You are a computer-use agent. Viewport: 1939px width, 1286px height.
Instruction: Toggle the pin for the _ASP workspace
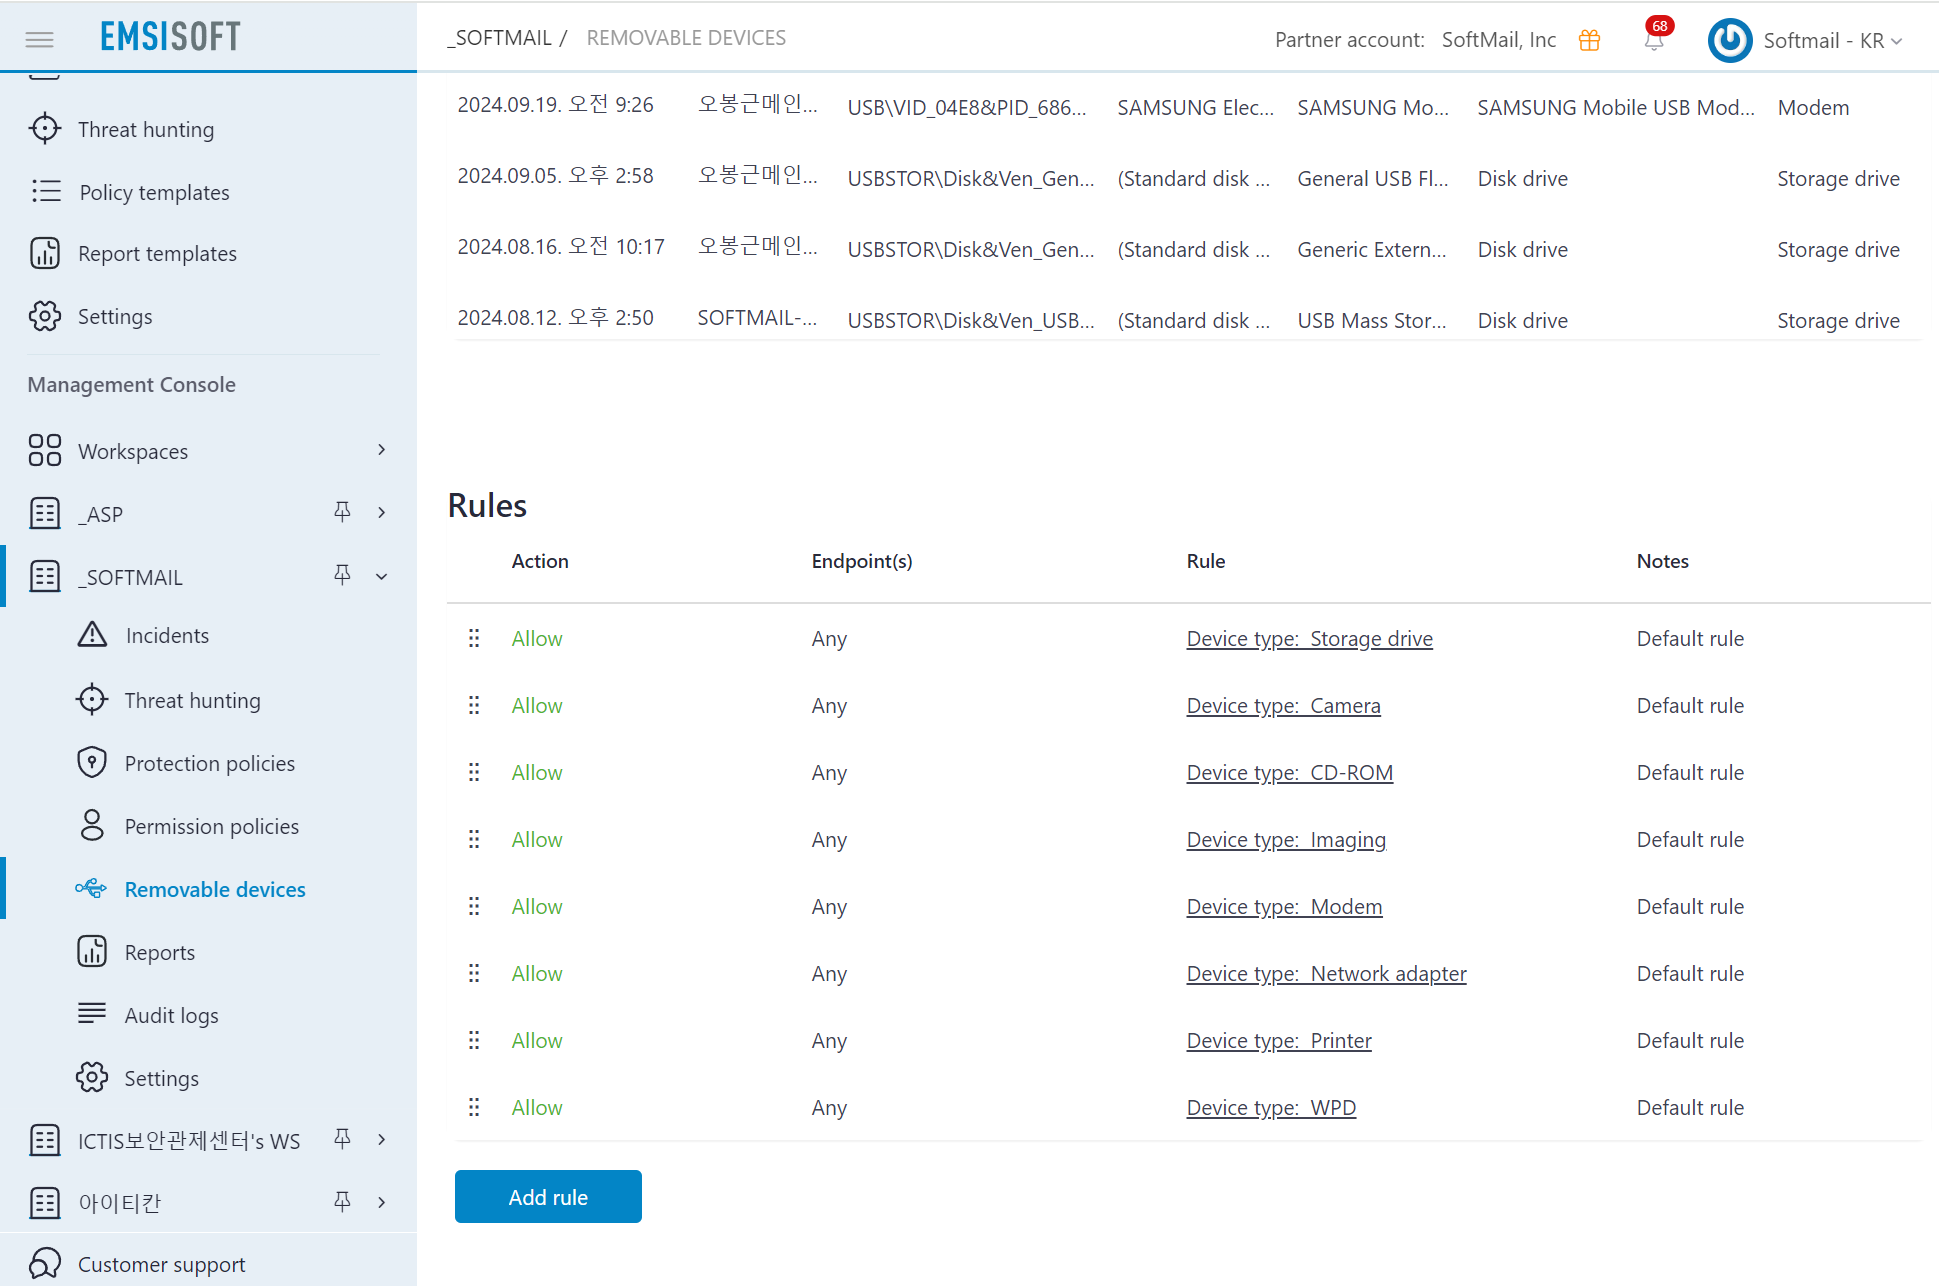pyautogui.click(x=342, y=512)
